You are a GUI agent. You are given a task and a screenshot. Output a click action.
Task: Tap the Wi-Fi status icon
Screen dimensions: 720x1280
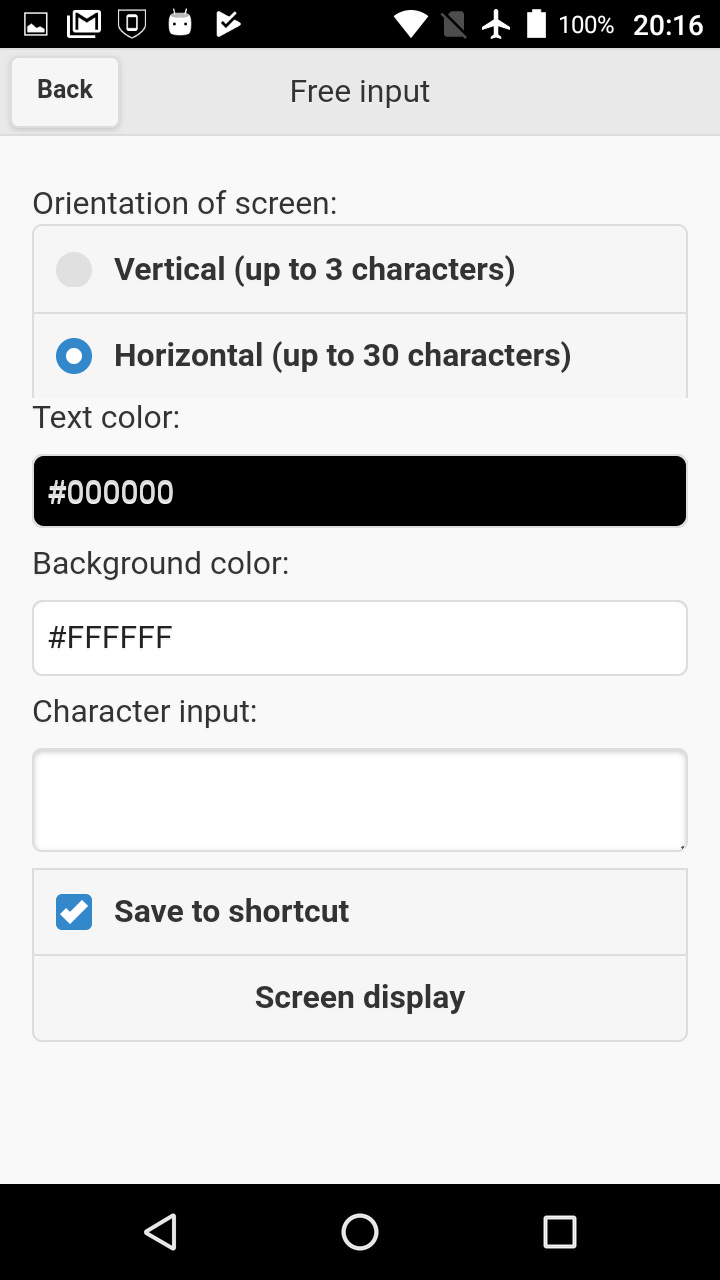[410, 24]
